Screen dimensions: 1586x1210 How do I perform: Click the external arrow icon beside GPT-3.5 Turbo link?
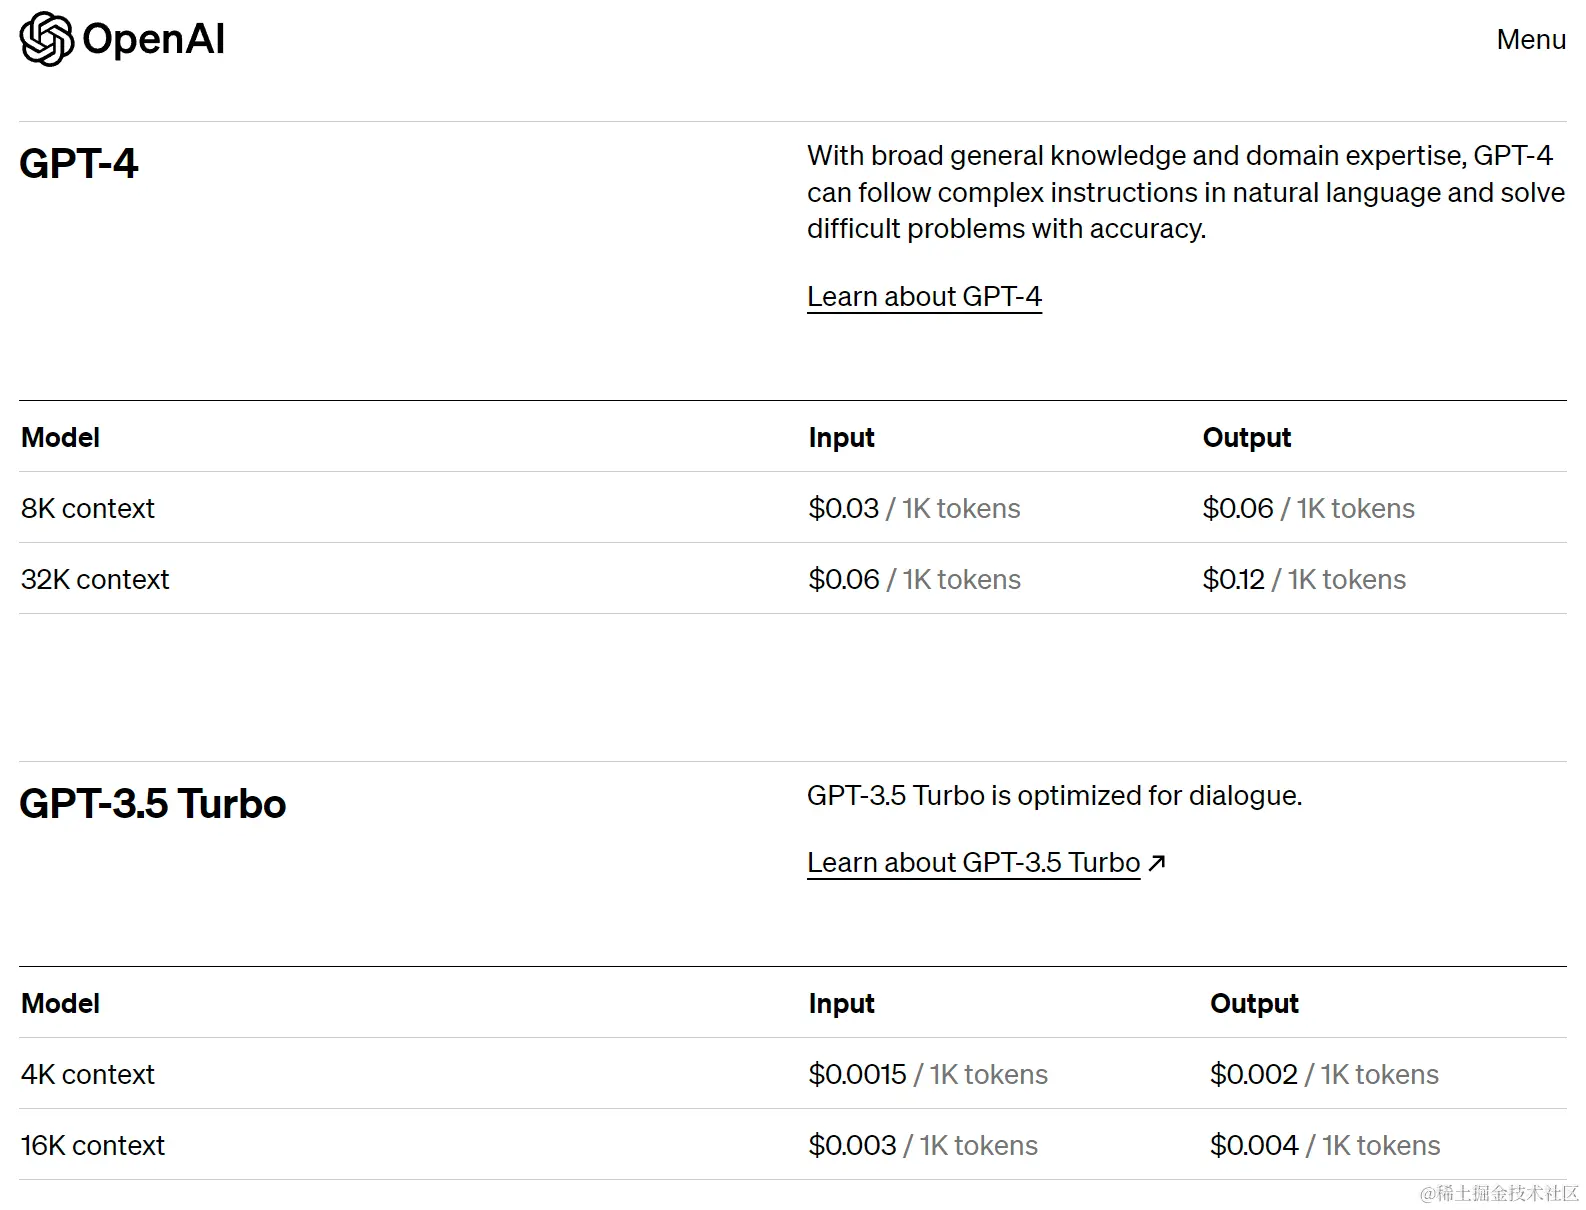click(x=1157, y=863)
